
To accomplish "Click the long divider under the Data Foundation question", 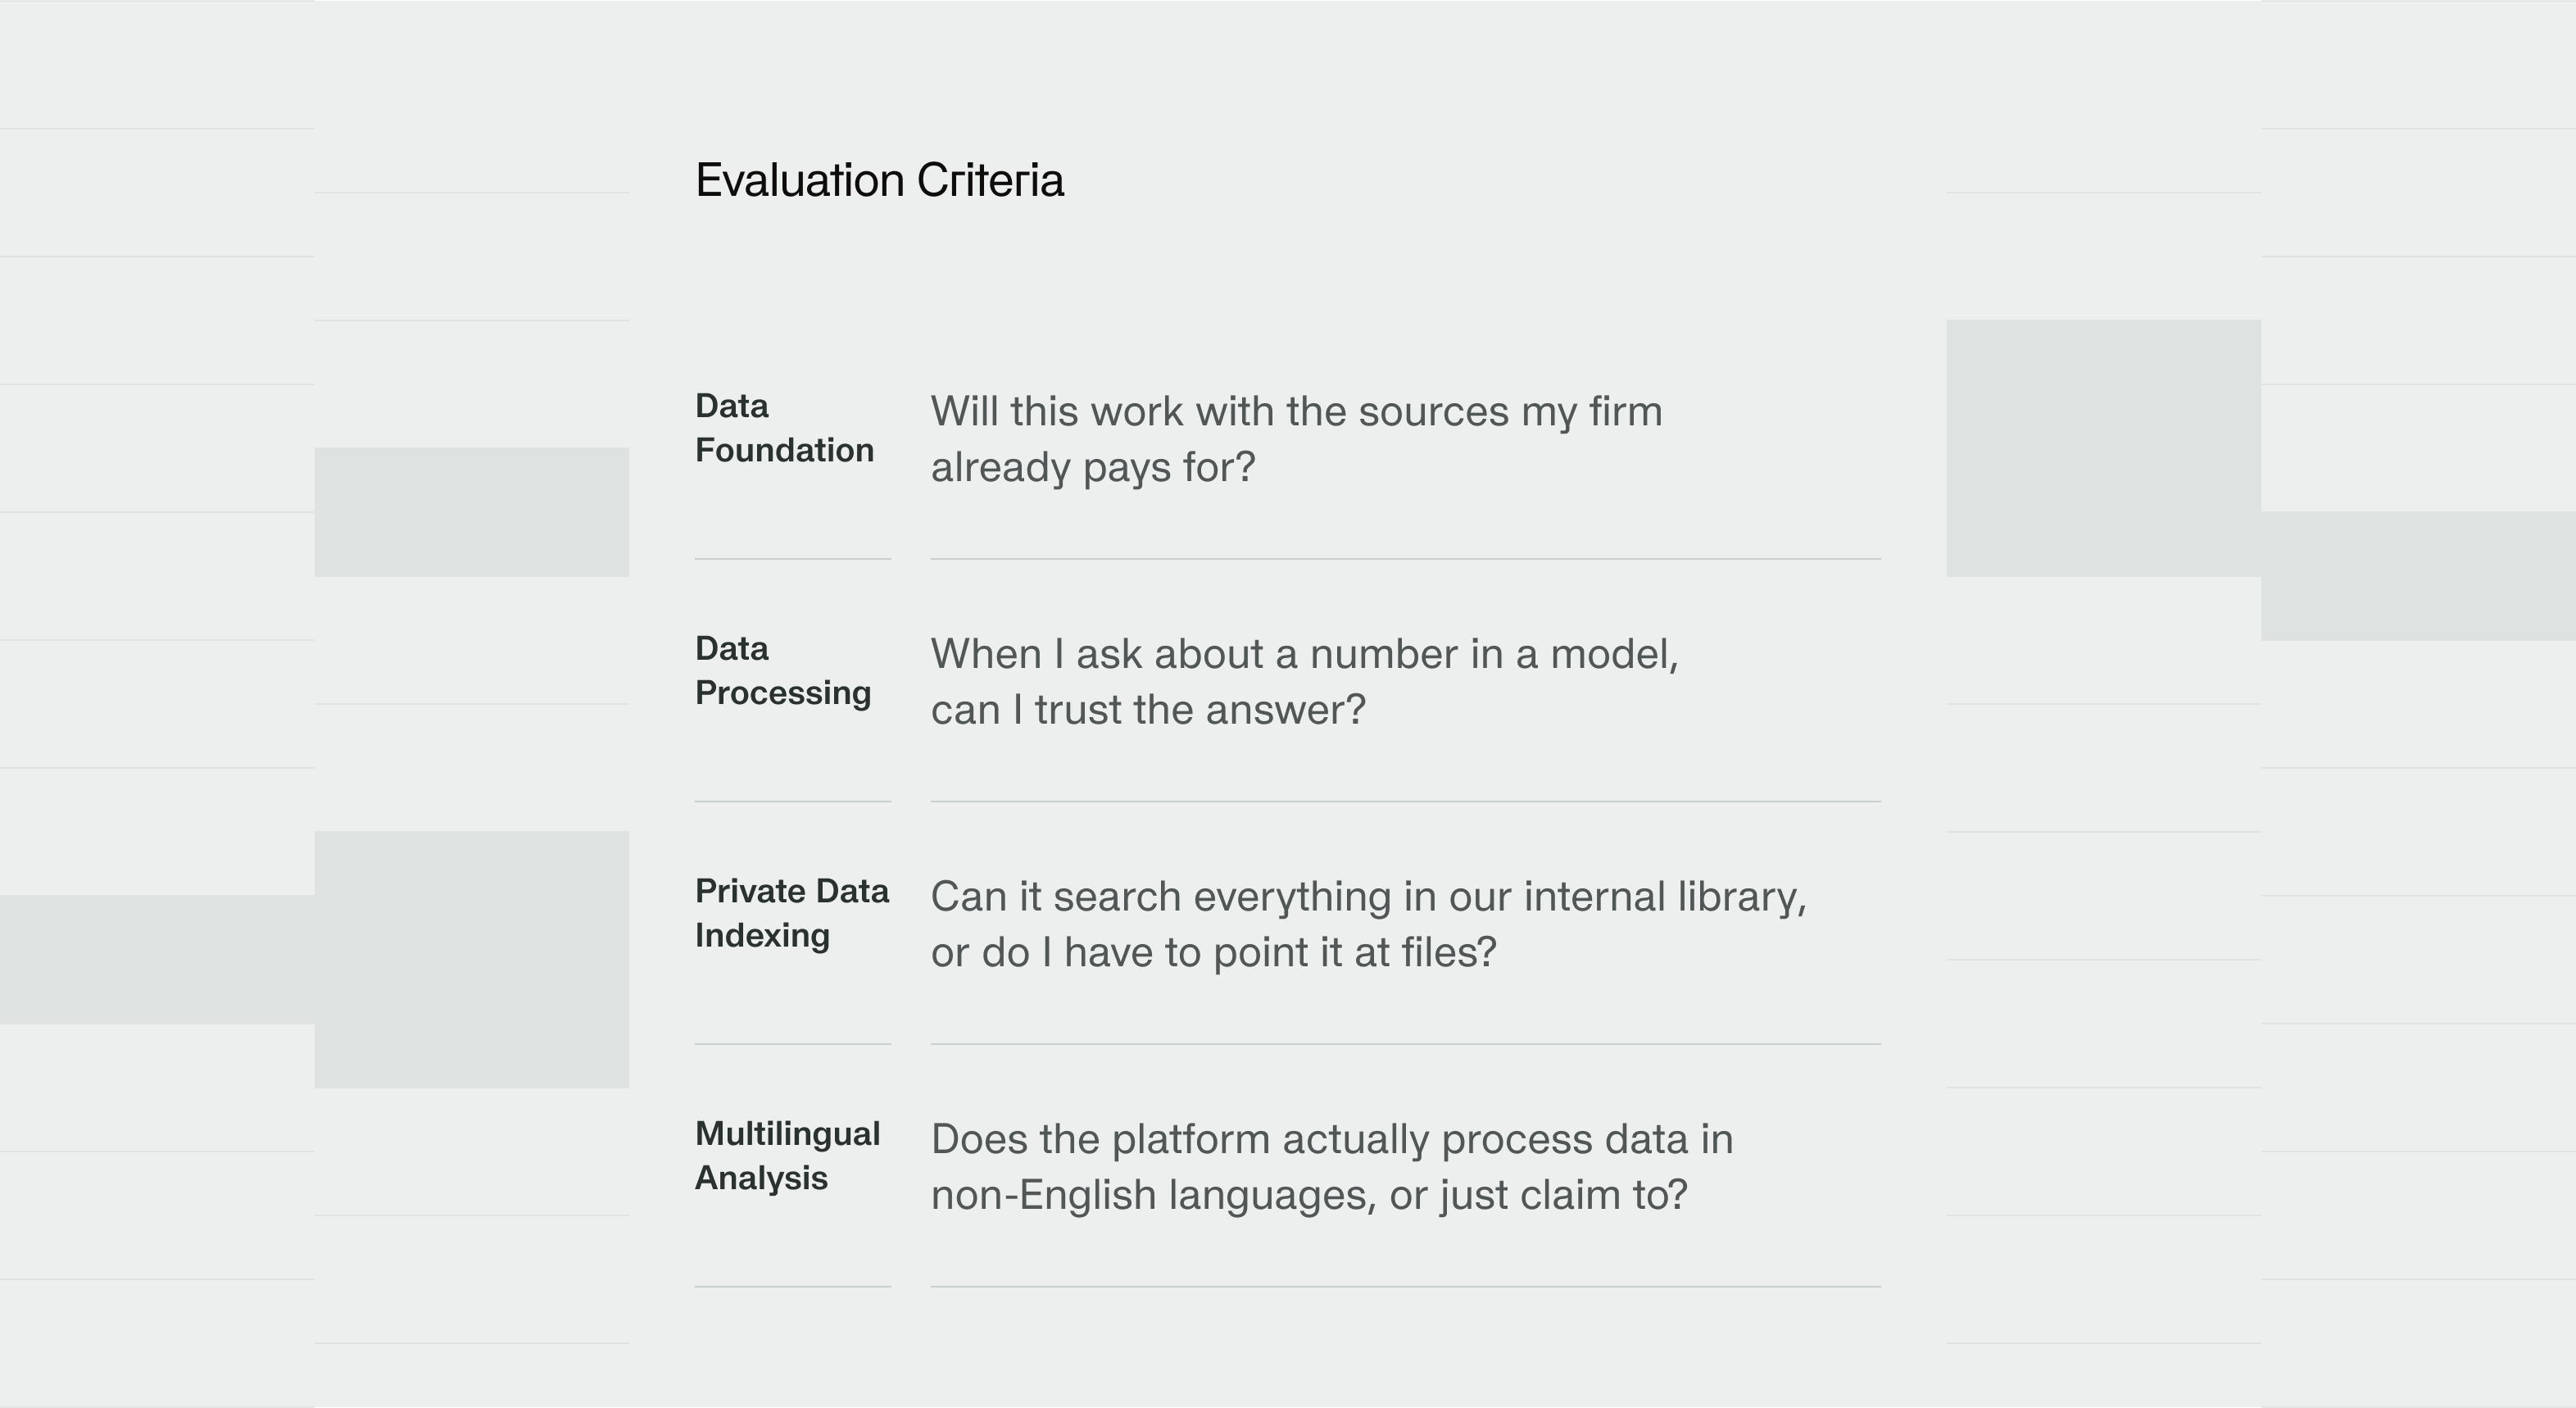I will pos(1405,559).
